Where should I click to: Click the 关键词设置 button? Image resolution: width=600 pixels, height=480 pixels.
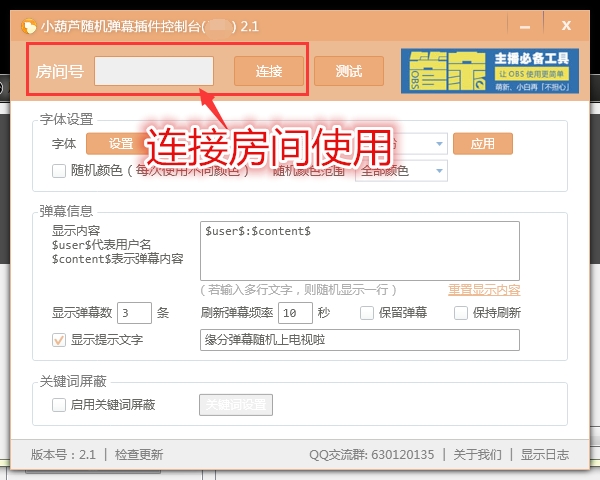tap(236, 405)
